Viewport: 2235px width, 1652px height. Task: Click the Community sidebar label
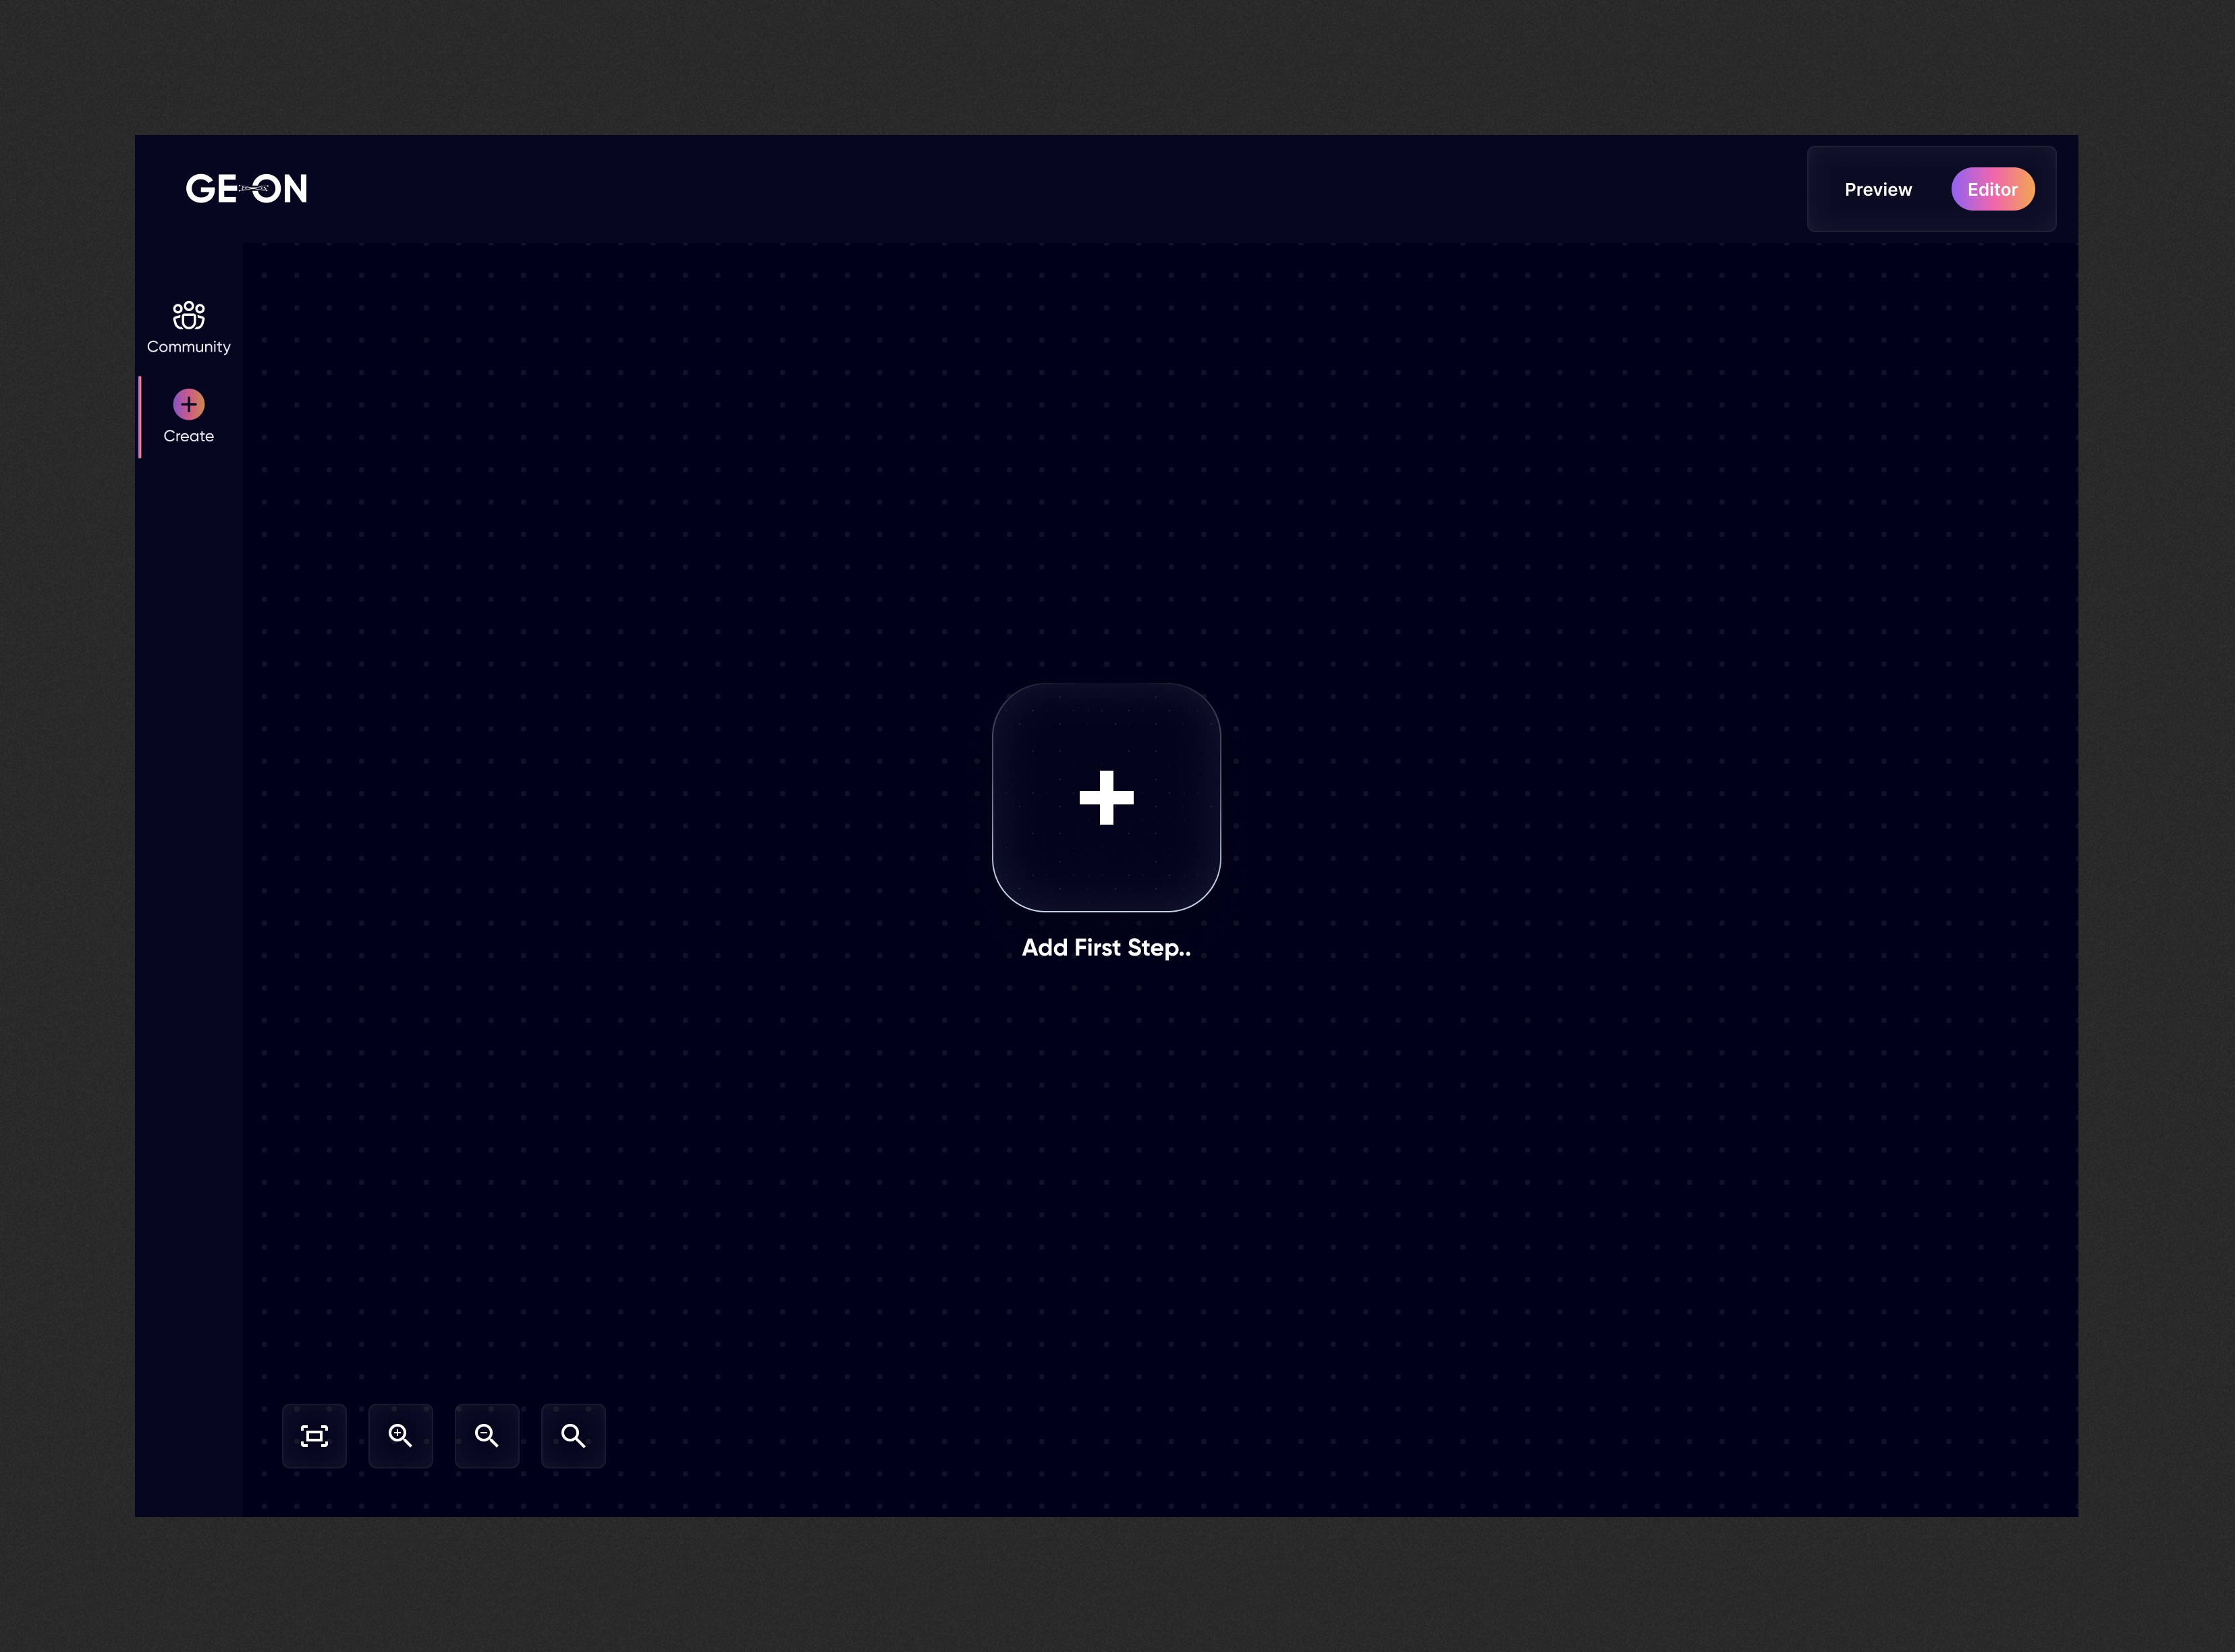pyautogui.click(x=188, y=347)
